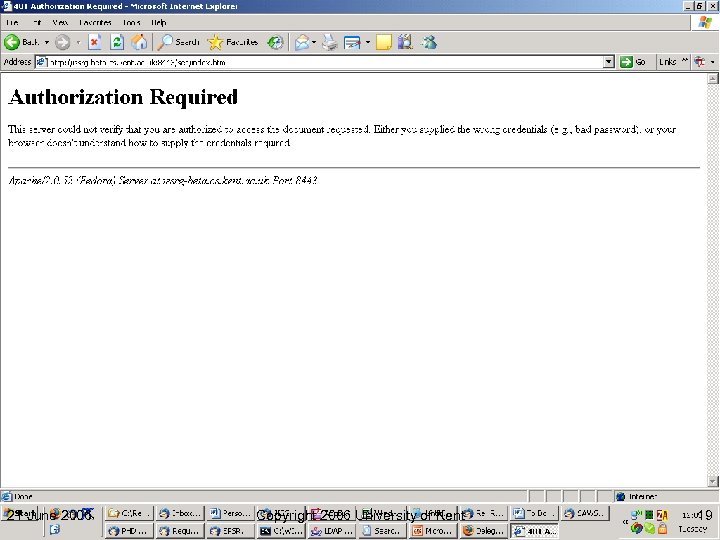
Task: Expand the Back button history dropdown
Action: pyautogui.click(x=47, y=42)
